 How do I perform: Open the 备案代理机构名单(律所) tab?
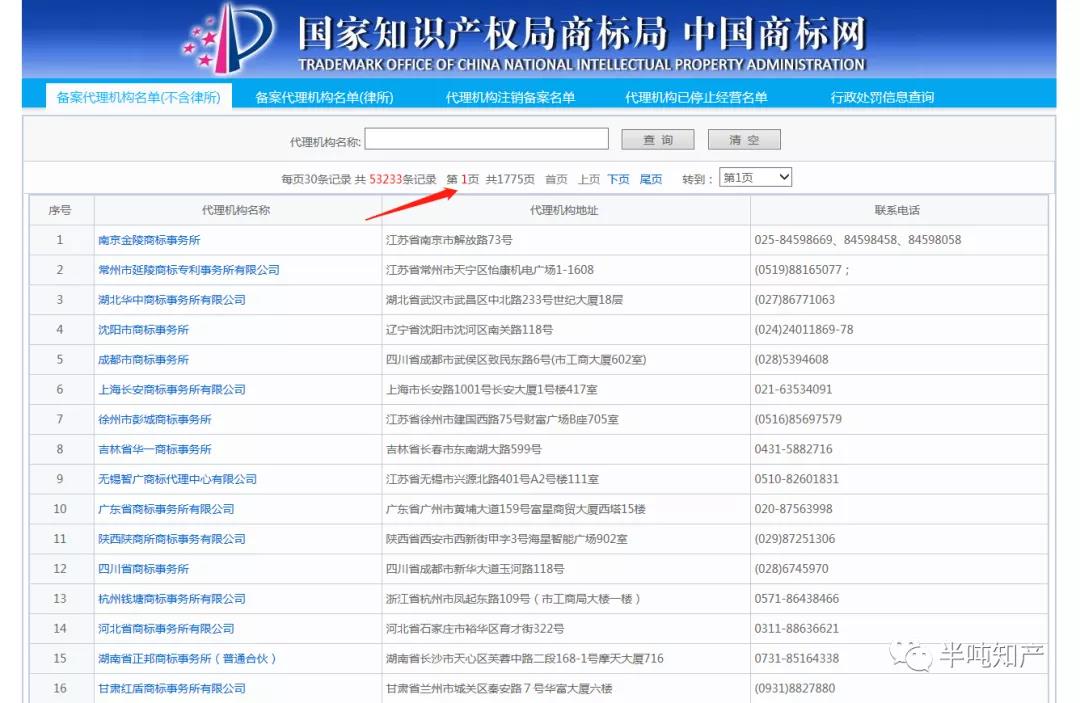point(324,97)
